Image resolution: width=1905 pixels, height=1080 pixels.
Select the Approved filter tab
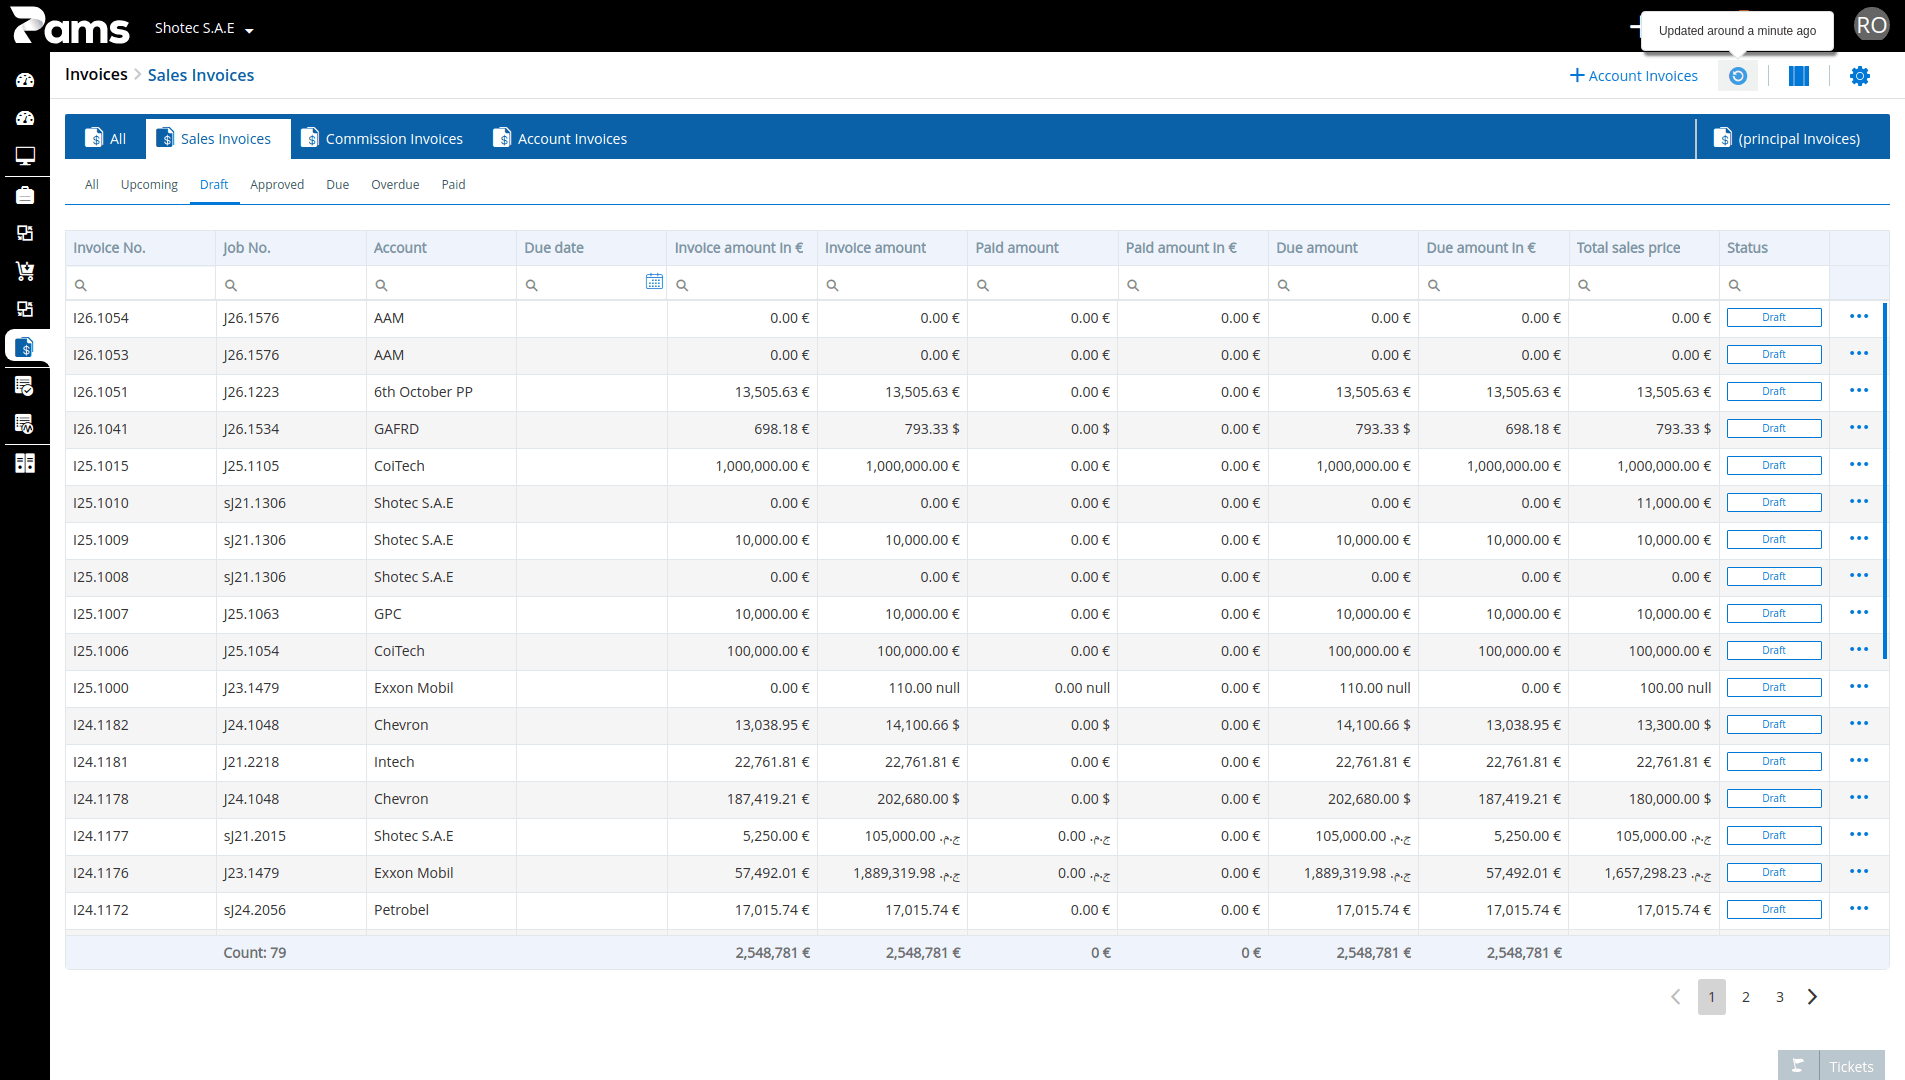coord(277,185)
